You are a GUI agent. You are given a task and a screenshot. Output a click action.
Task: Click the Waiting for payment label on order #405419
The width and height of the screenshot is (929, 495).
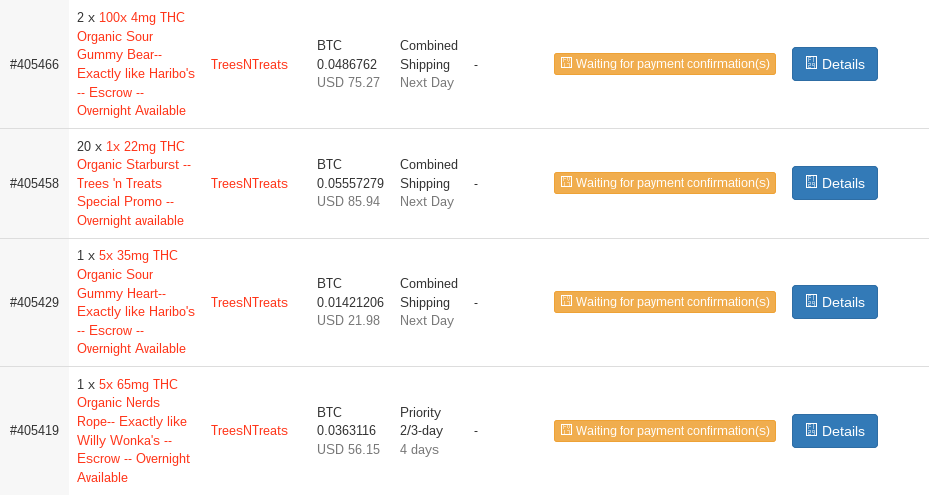(665, 431)
